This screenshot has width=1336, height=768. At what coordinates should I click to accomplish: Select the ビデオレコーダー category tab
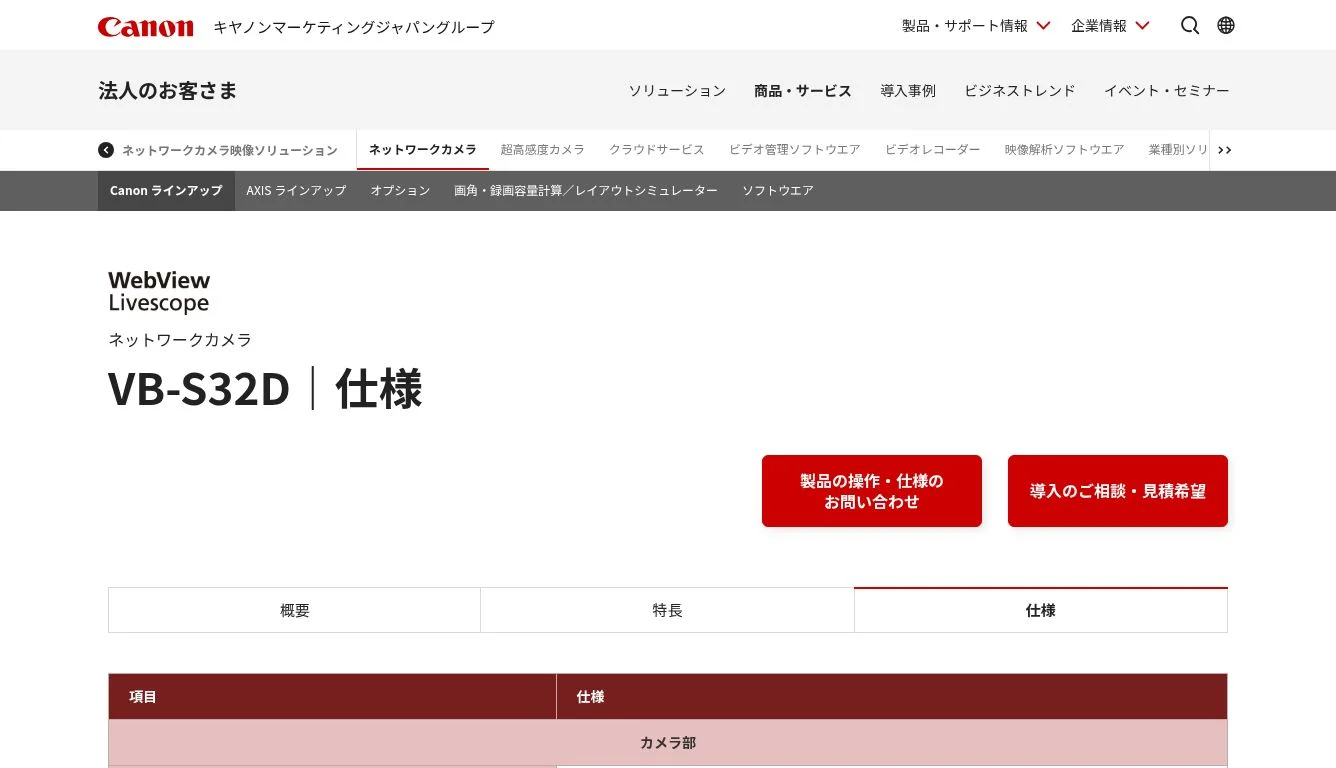coord(933,150)
